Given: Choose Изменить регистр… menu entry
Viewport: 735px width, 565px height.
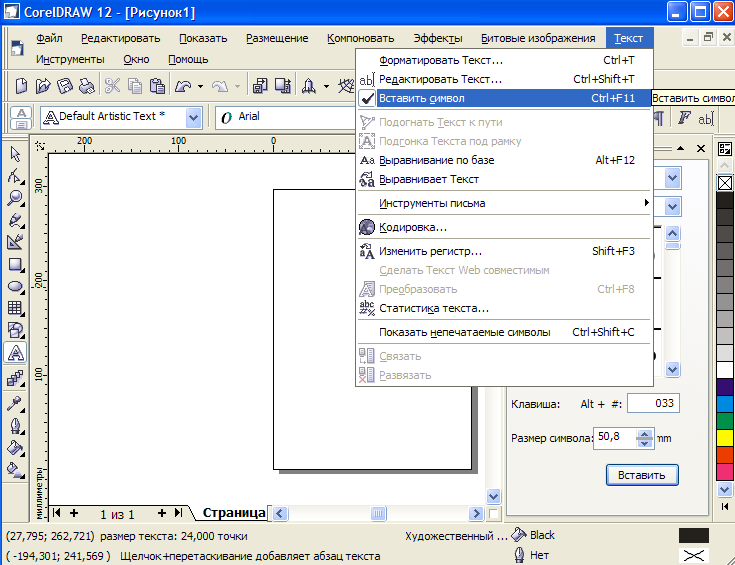Looking at the screenshot, I should coord(504,251).
